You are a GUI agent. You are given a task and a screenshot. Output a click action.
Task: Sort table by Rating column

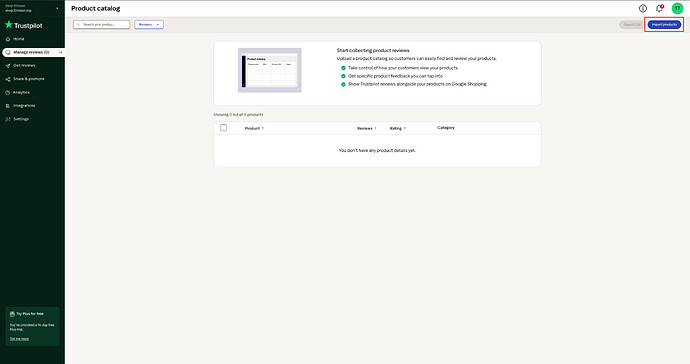397,128
